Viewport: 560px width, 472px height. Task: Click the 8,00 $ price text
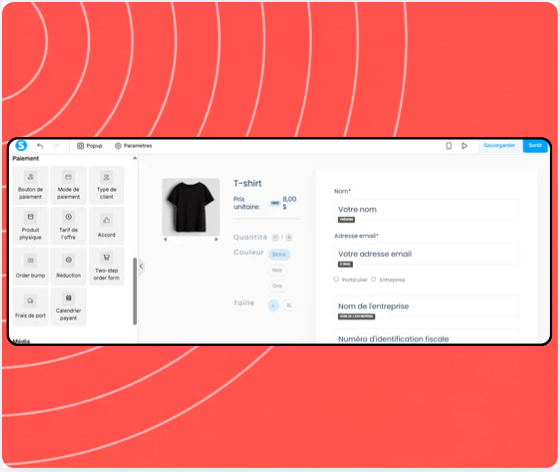click(289, 203)
